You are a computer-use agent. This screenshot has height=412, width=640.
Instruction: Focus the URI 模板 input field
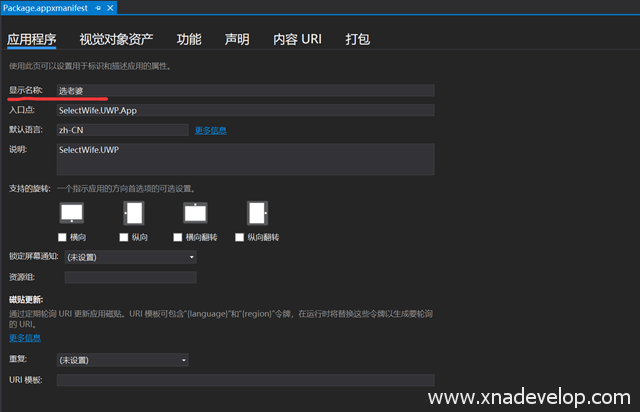coord(245,380)
